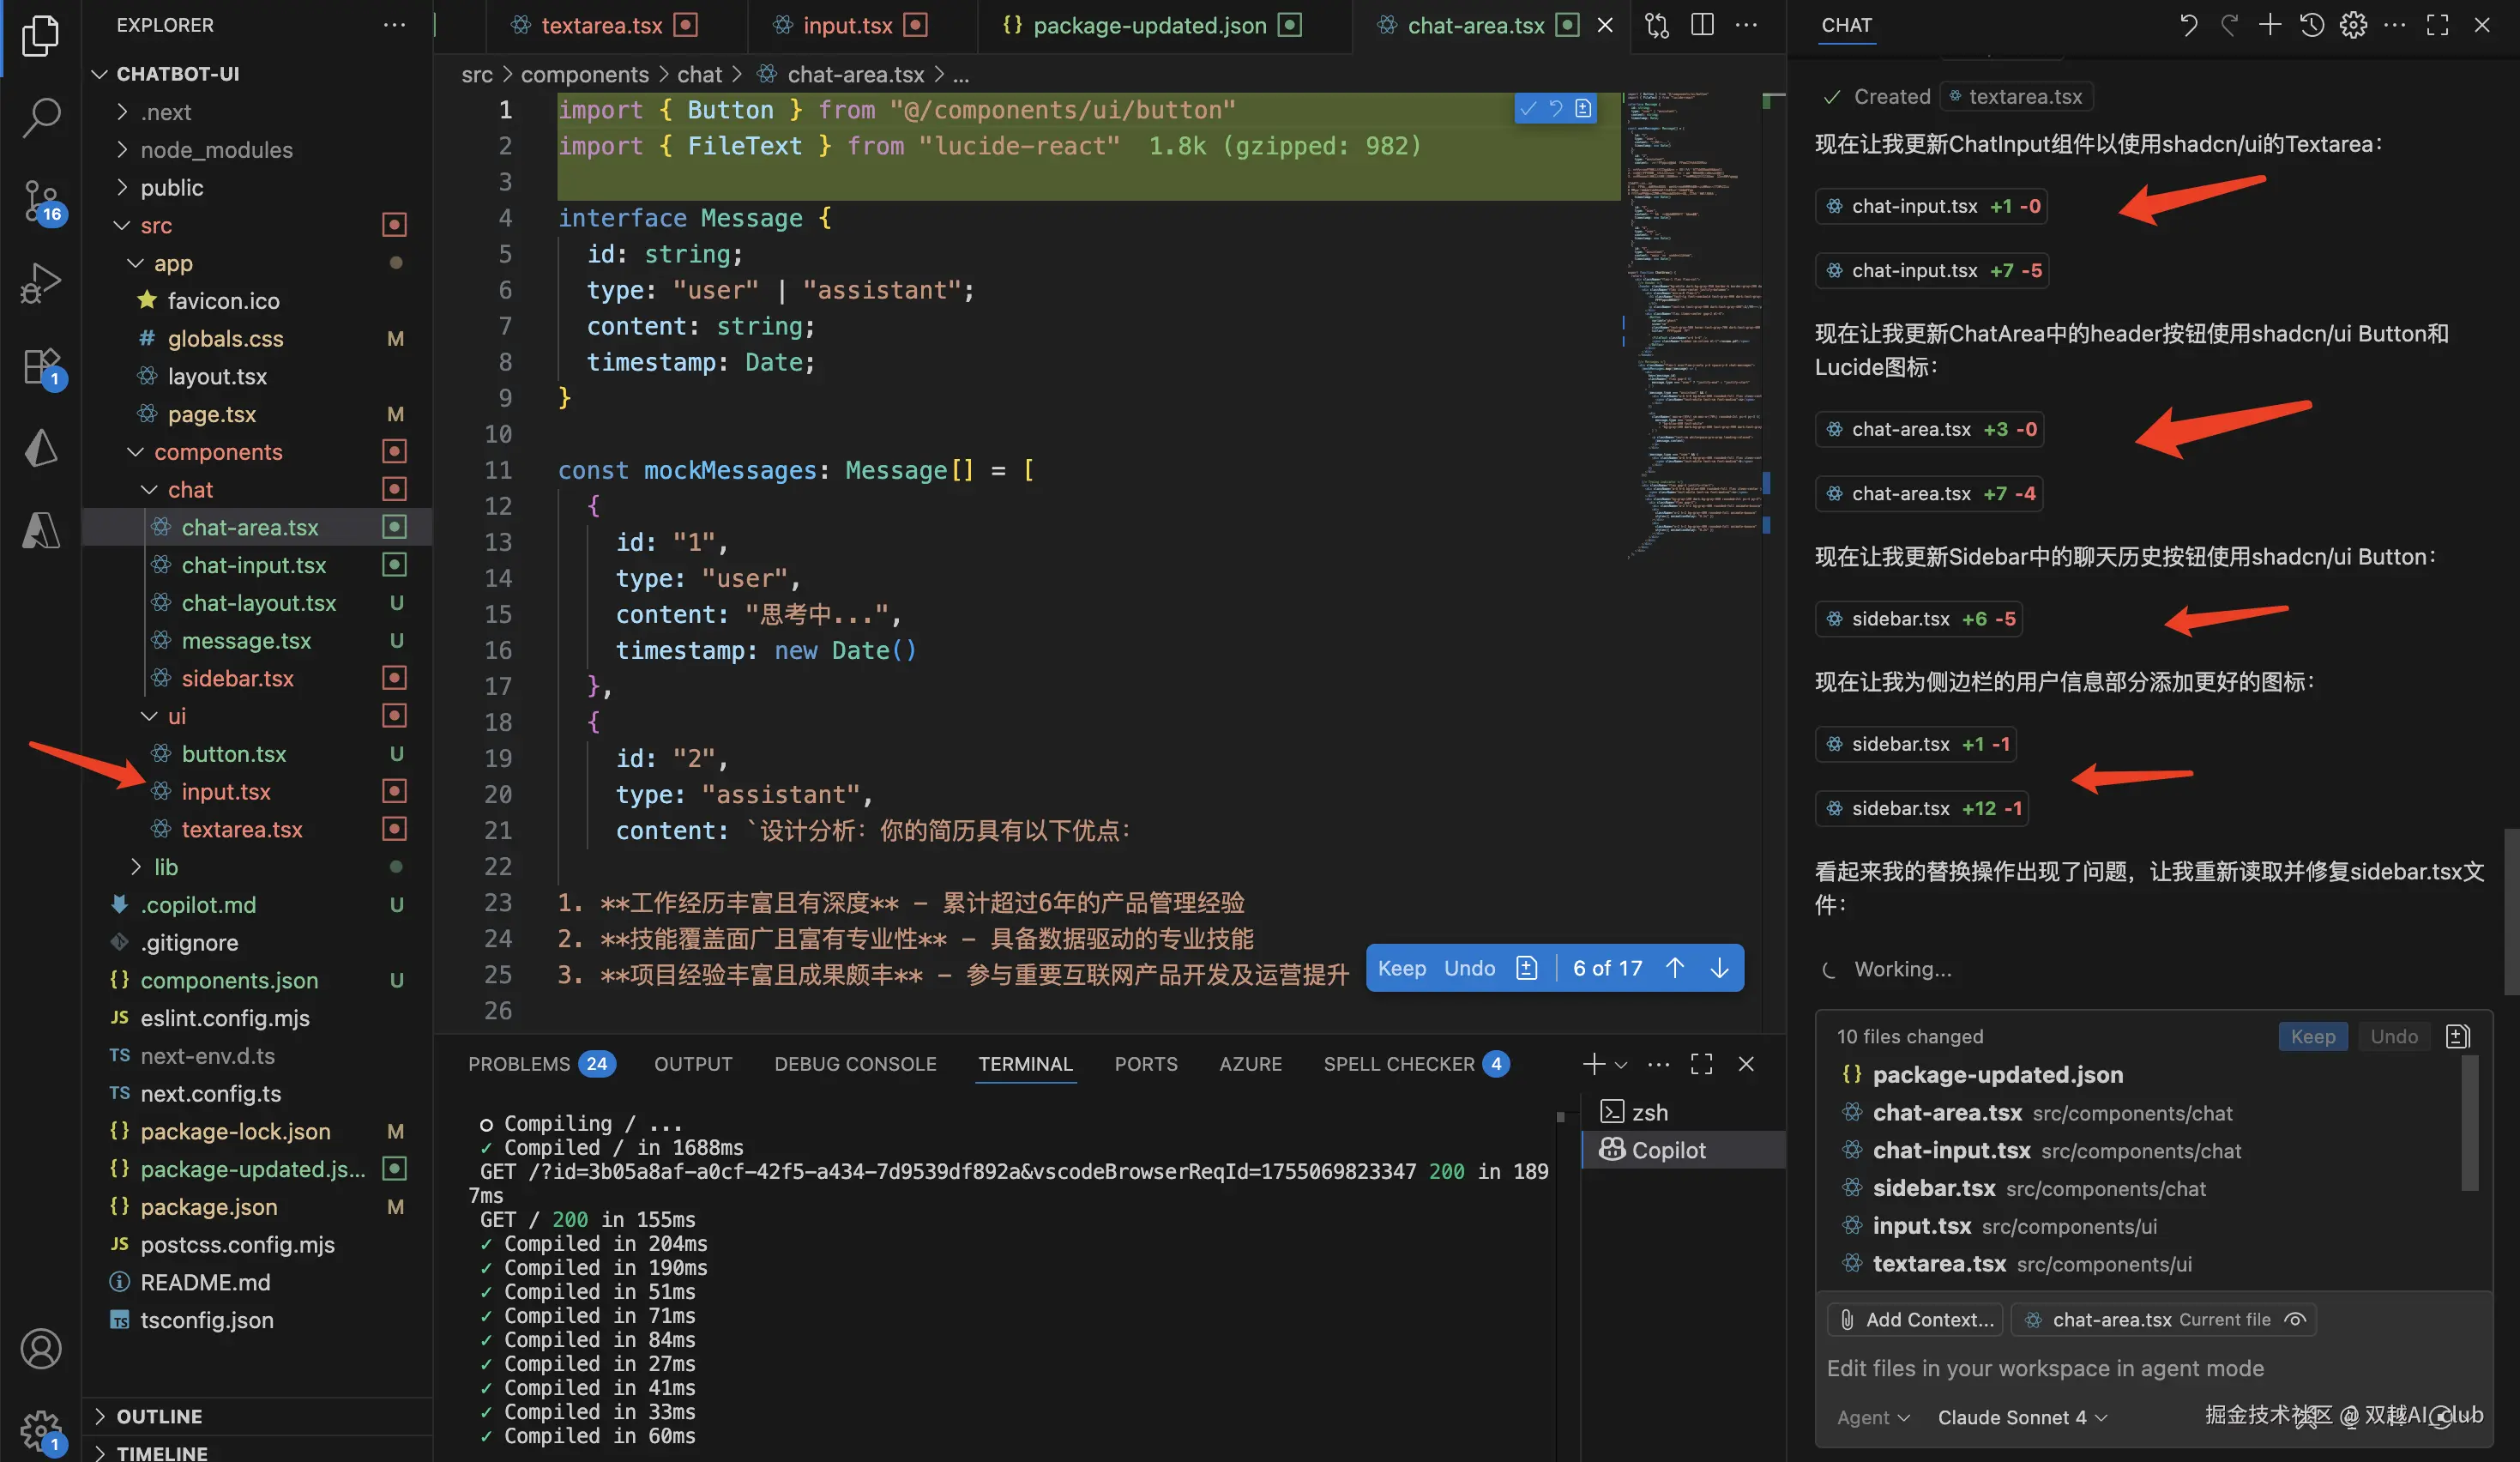Open the Run and Debug view
The width and height of the screenshot is (2520, 1462).
coord(41,282)
